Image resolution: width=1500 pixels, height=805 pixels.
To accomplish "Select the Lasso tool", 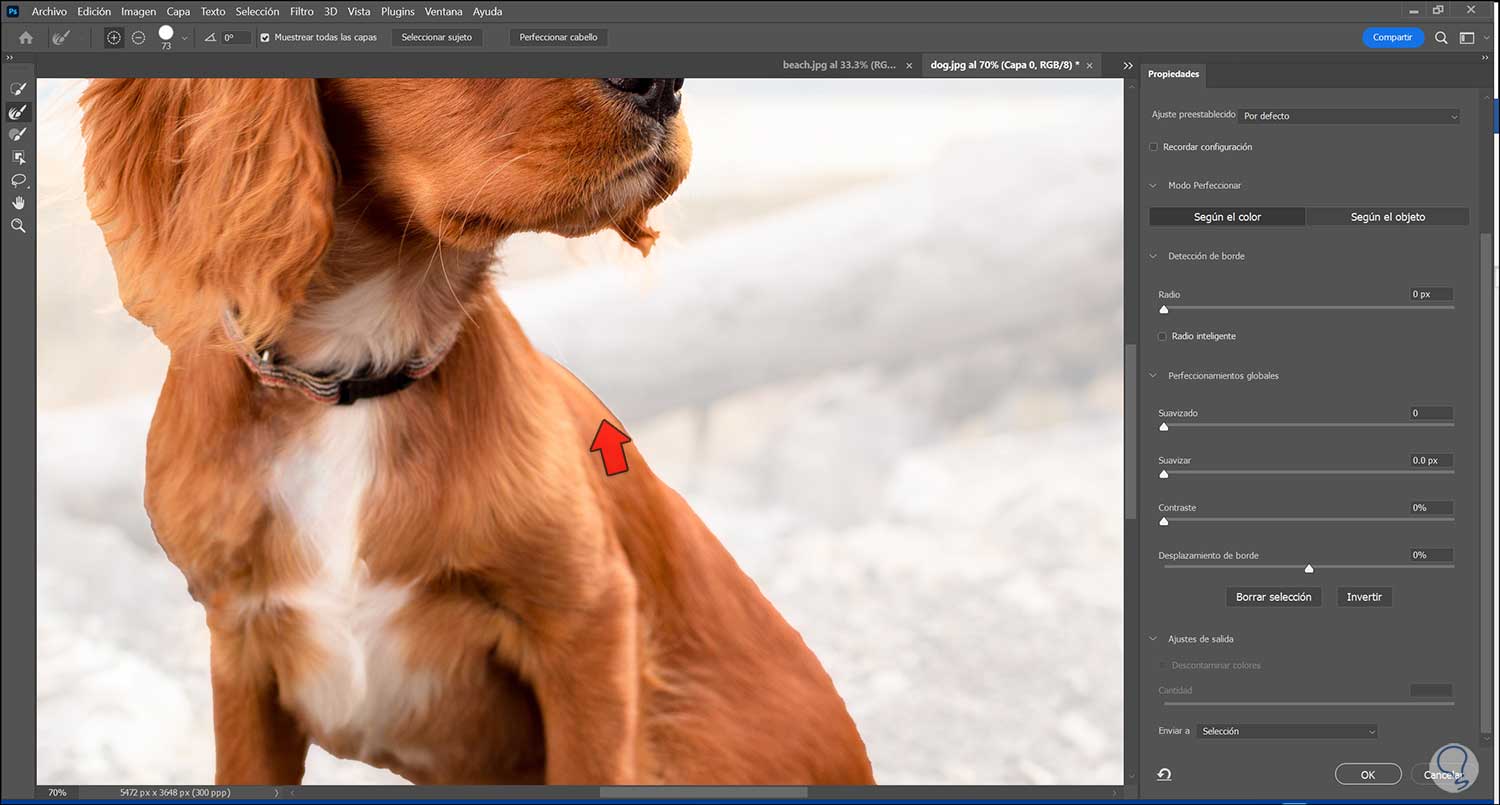I will tap(18, 181).
